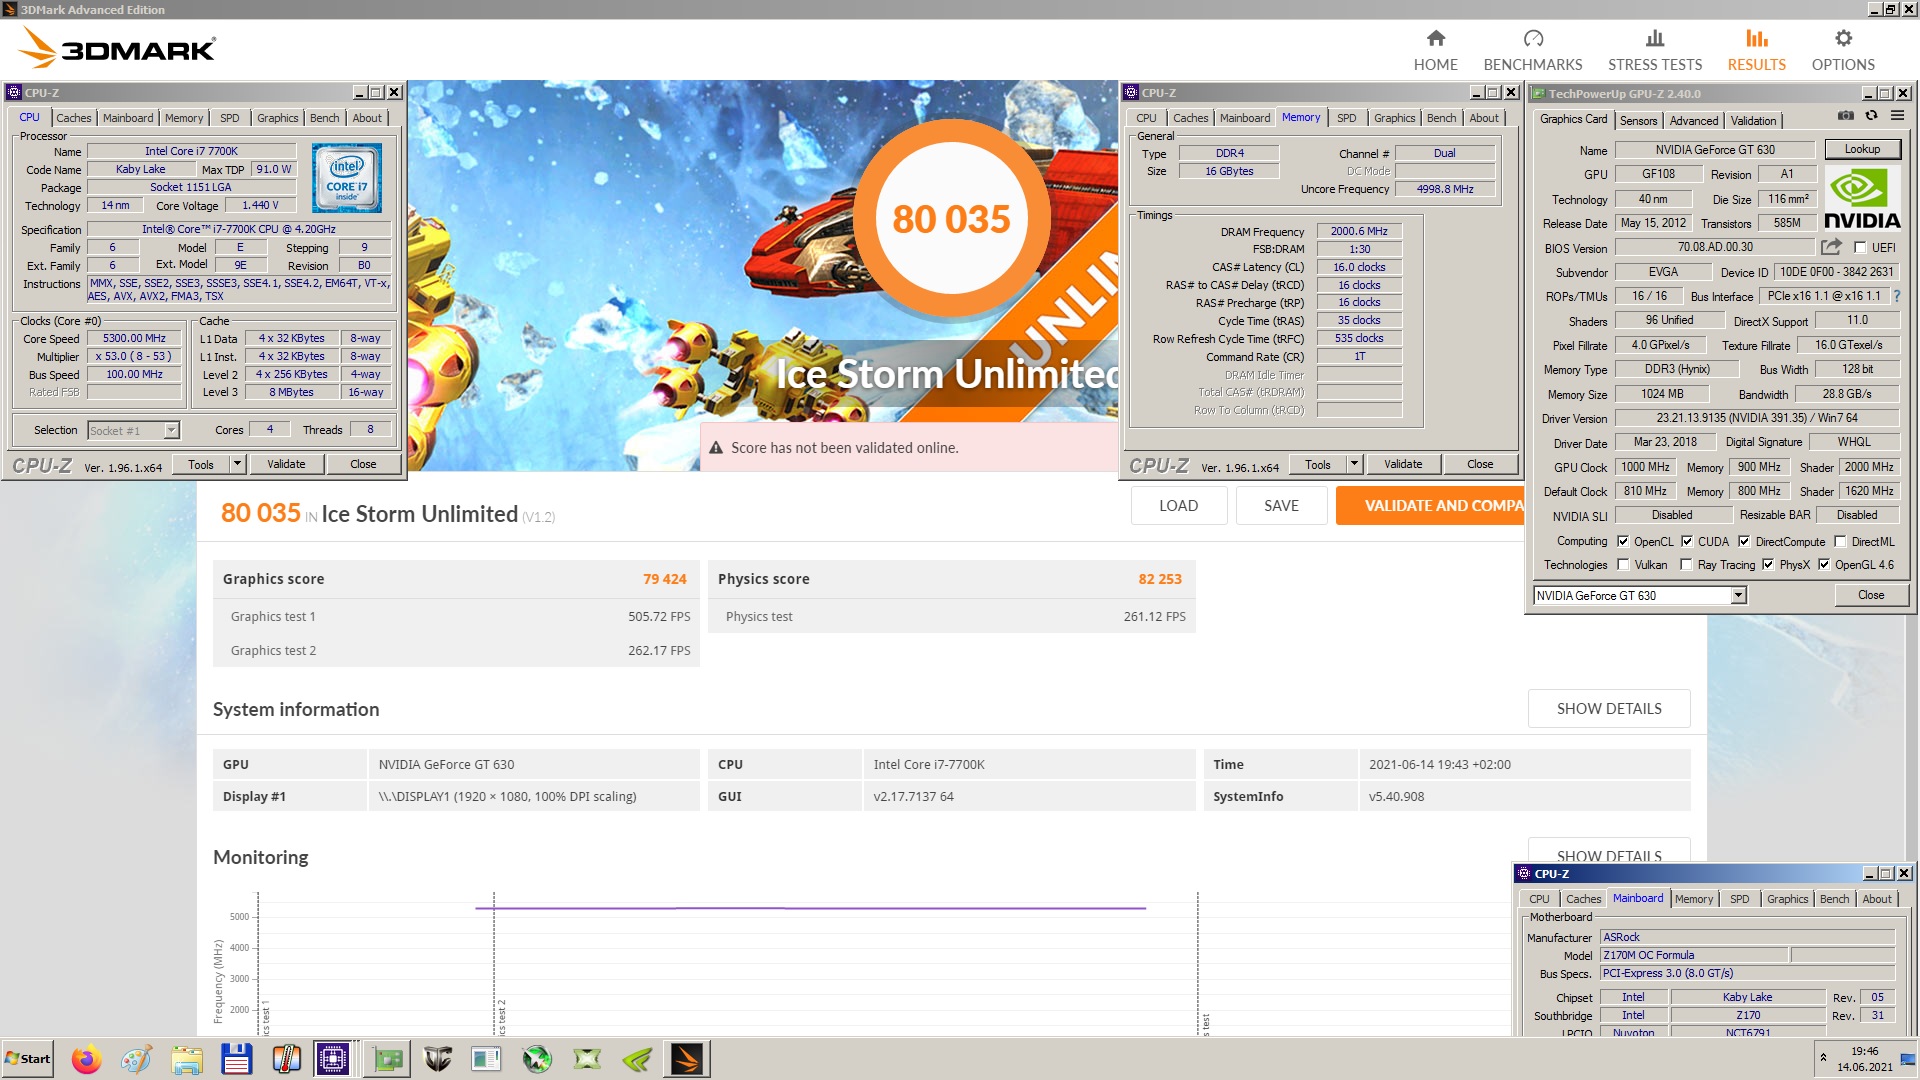Open Paint from the taskbar

136,1059
